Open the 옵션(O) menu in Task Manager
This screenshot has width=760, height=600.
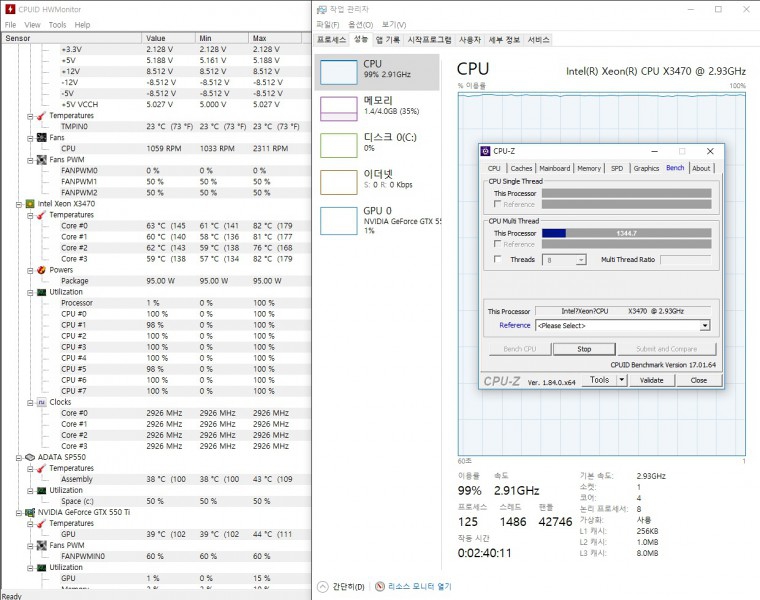(361, 25)
